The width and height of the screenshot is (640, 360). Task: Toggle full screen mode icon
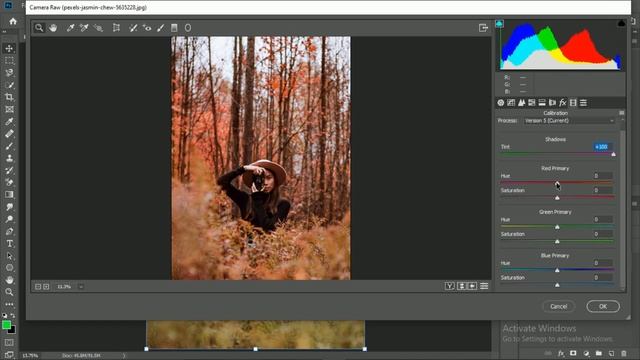pyautogui.click(x=483, y=28)
